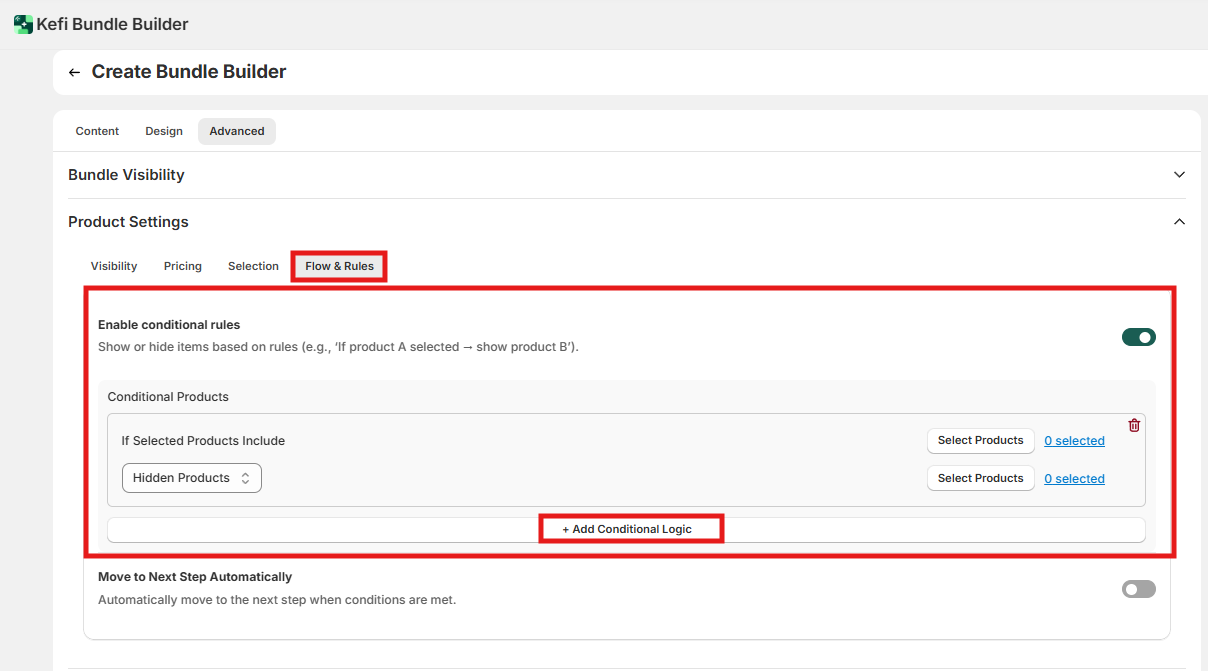1208x671 pixels.
Task: Open the 0 selected link for If Selected Products Include
Action: 1074,441
